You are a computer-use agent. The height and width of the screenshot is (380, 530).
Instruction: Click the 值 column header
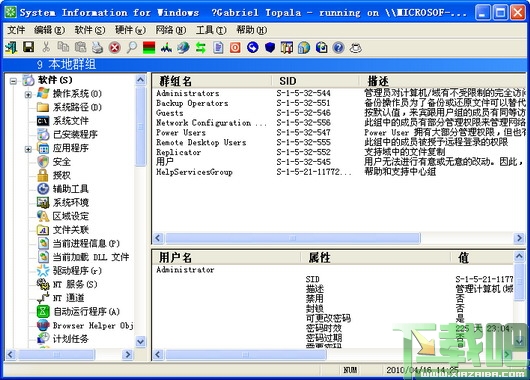(x=482, y=258)
